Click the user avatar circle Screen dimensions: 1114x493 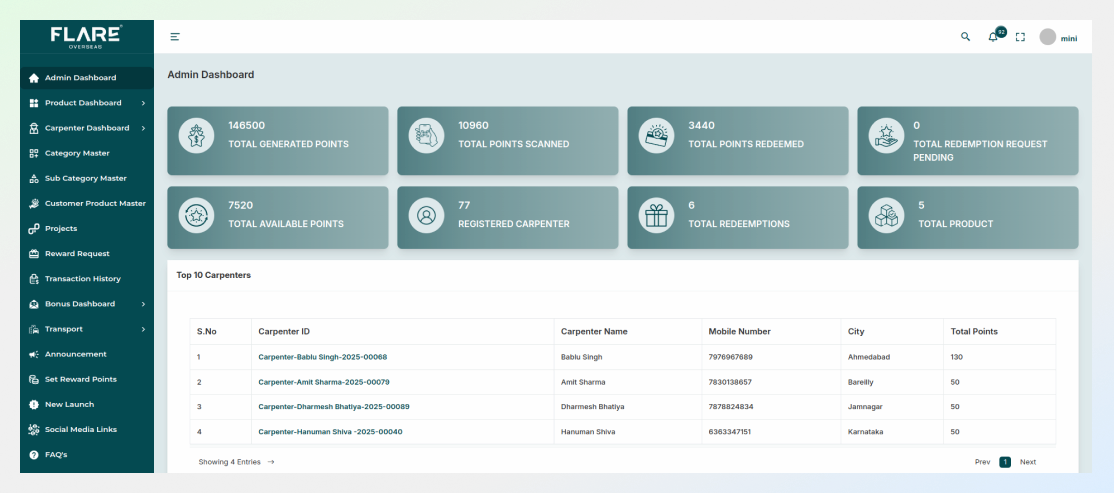tap(1048, 37)
